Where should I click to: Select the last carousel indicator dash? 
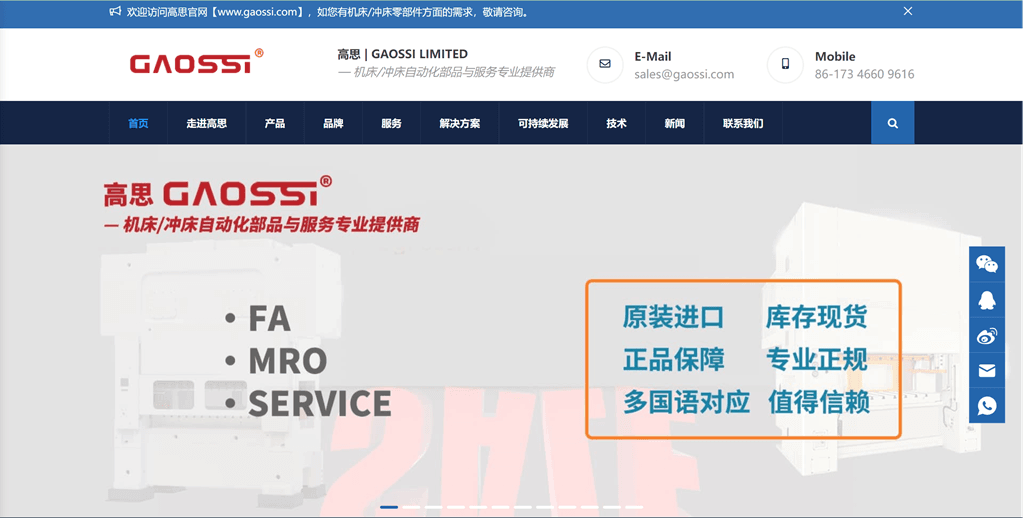[x=633, y=507]
